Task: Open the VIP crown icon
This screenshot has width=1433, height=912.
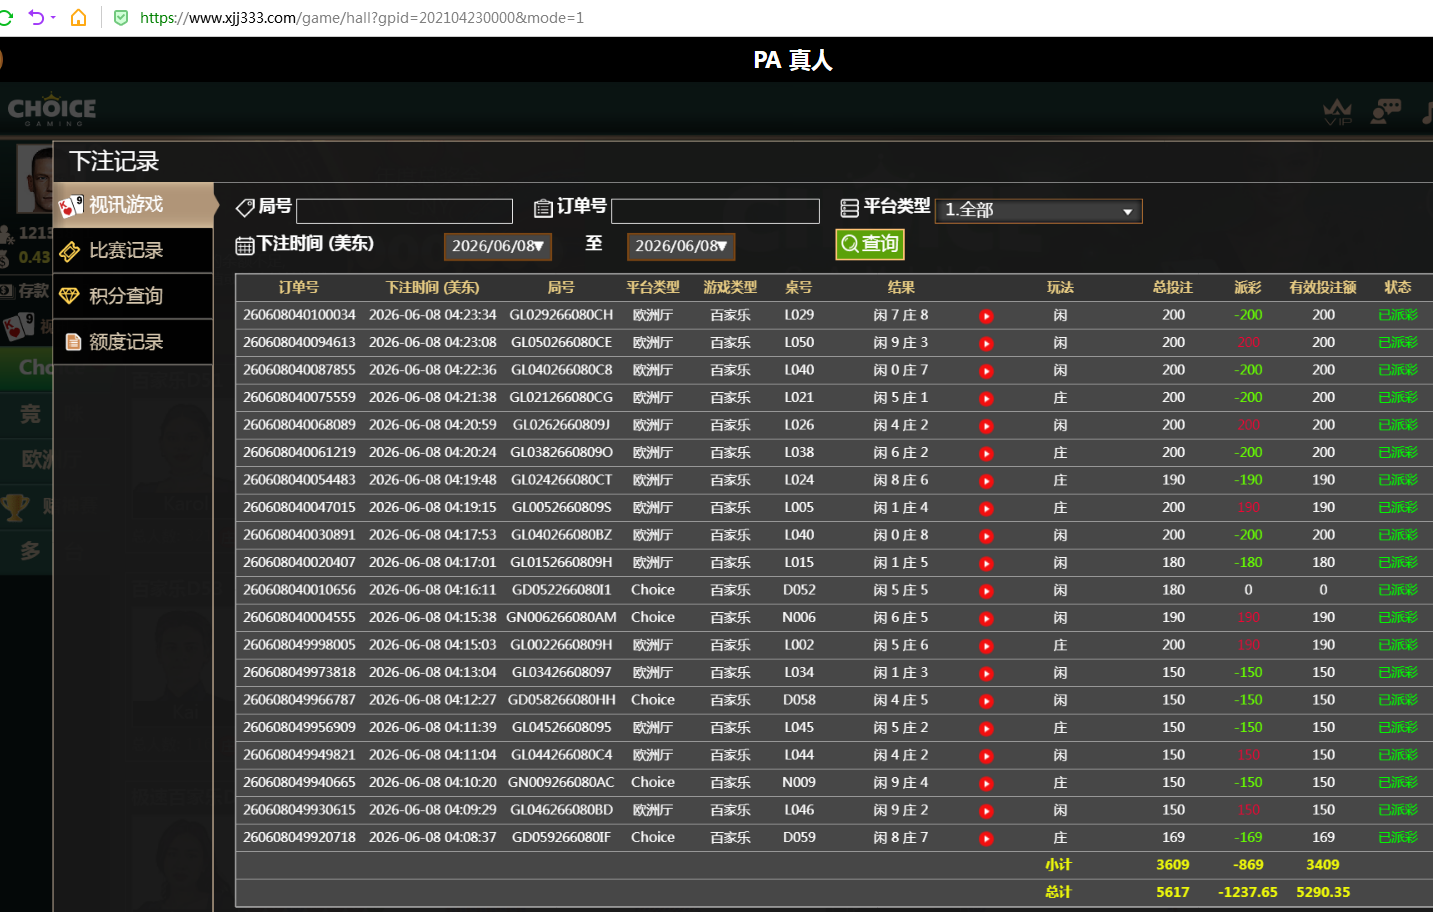Action: tap(1337, 112)
